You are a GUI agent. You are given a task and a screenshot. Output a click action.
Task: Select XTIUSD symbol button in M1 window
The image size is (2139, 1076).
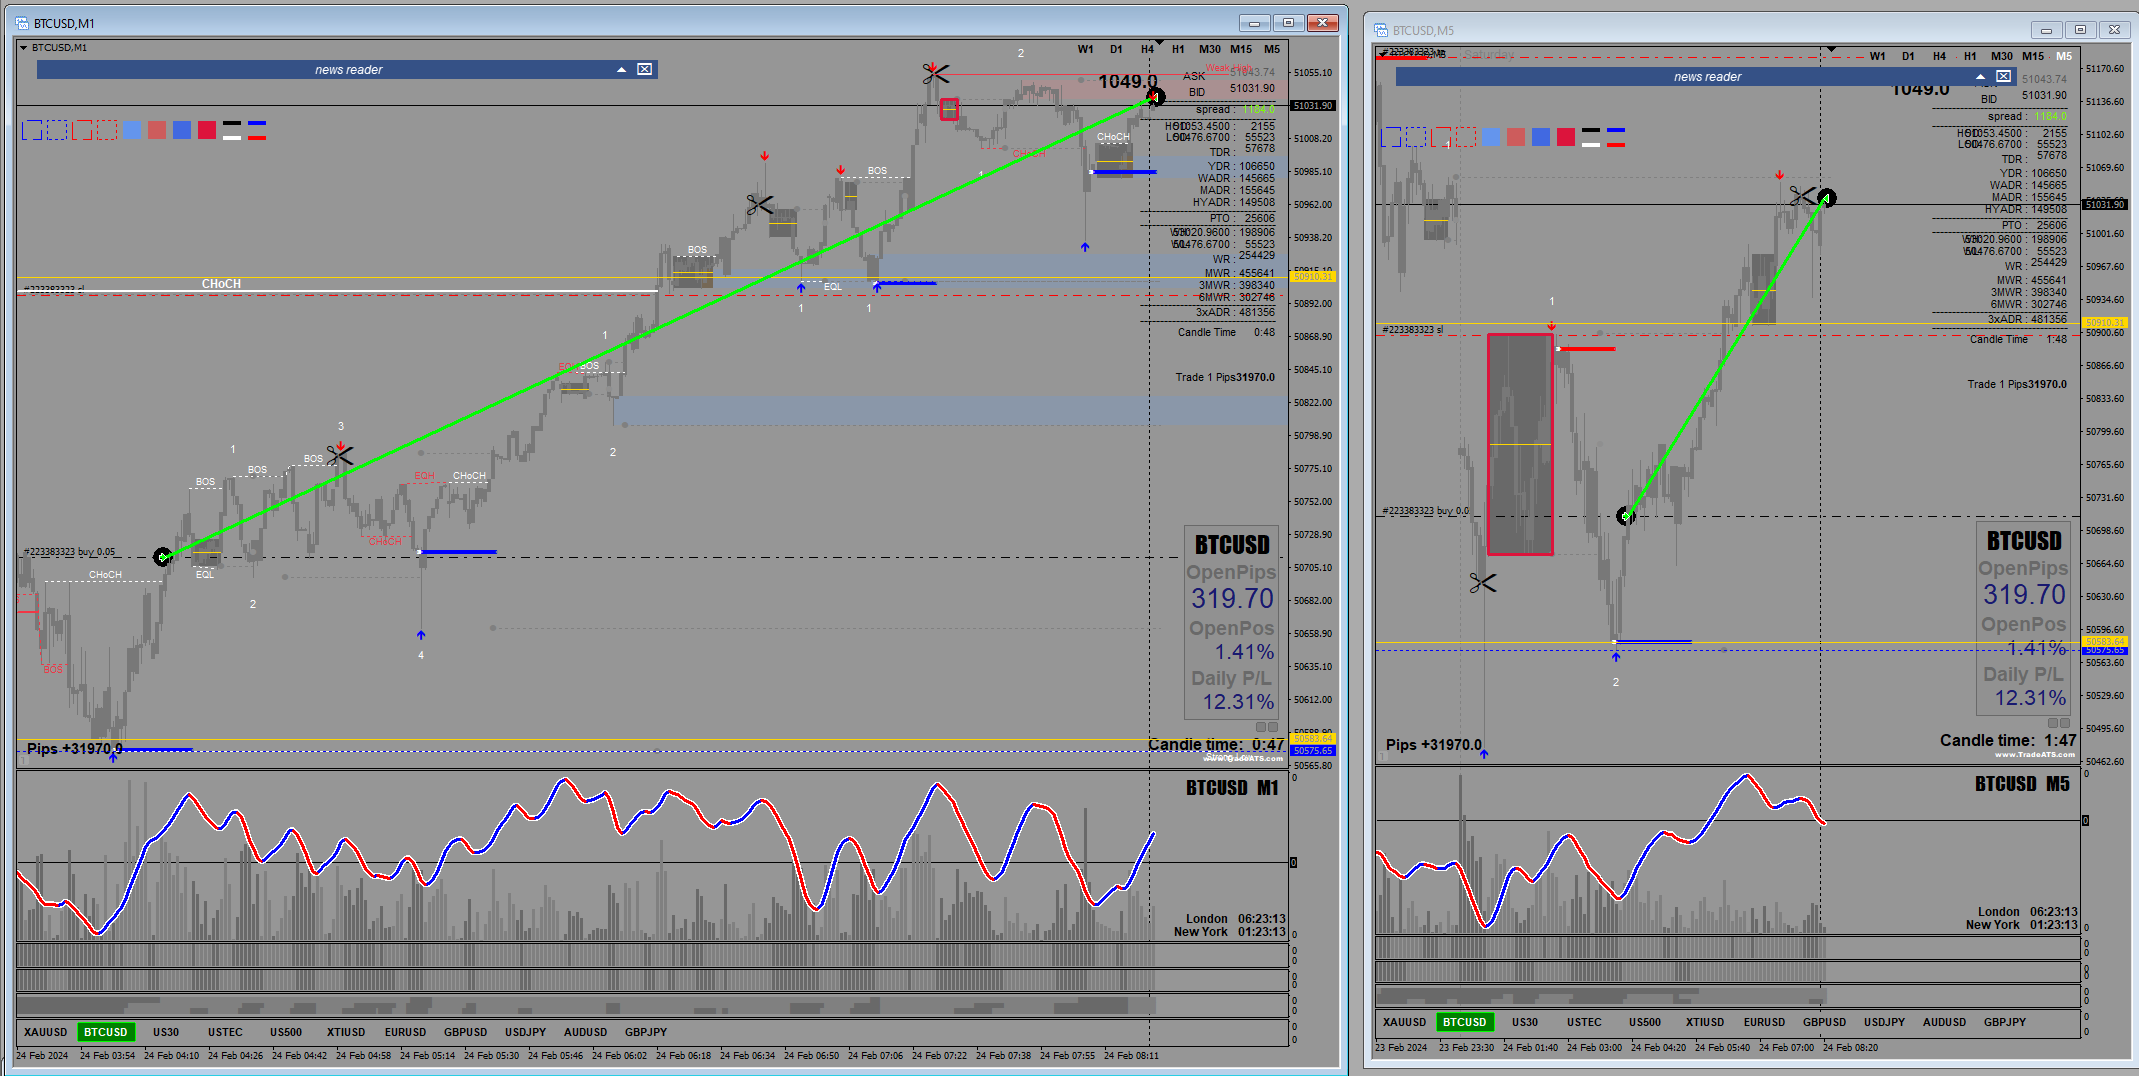click(346, 1032)
